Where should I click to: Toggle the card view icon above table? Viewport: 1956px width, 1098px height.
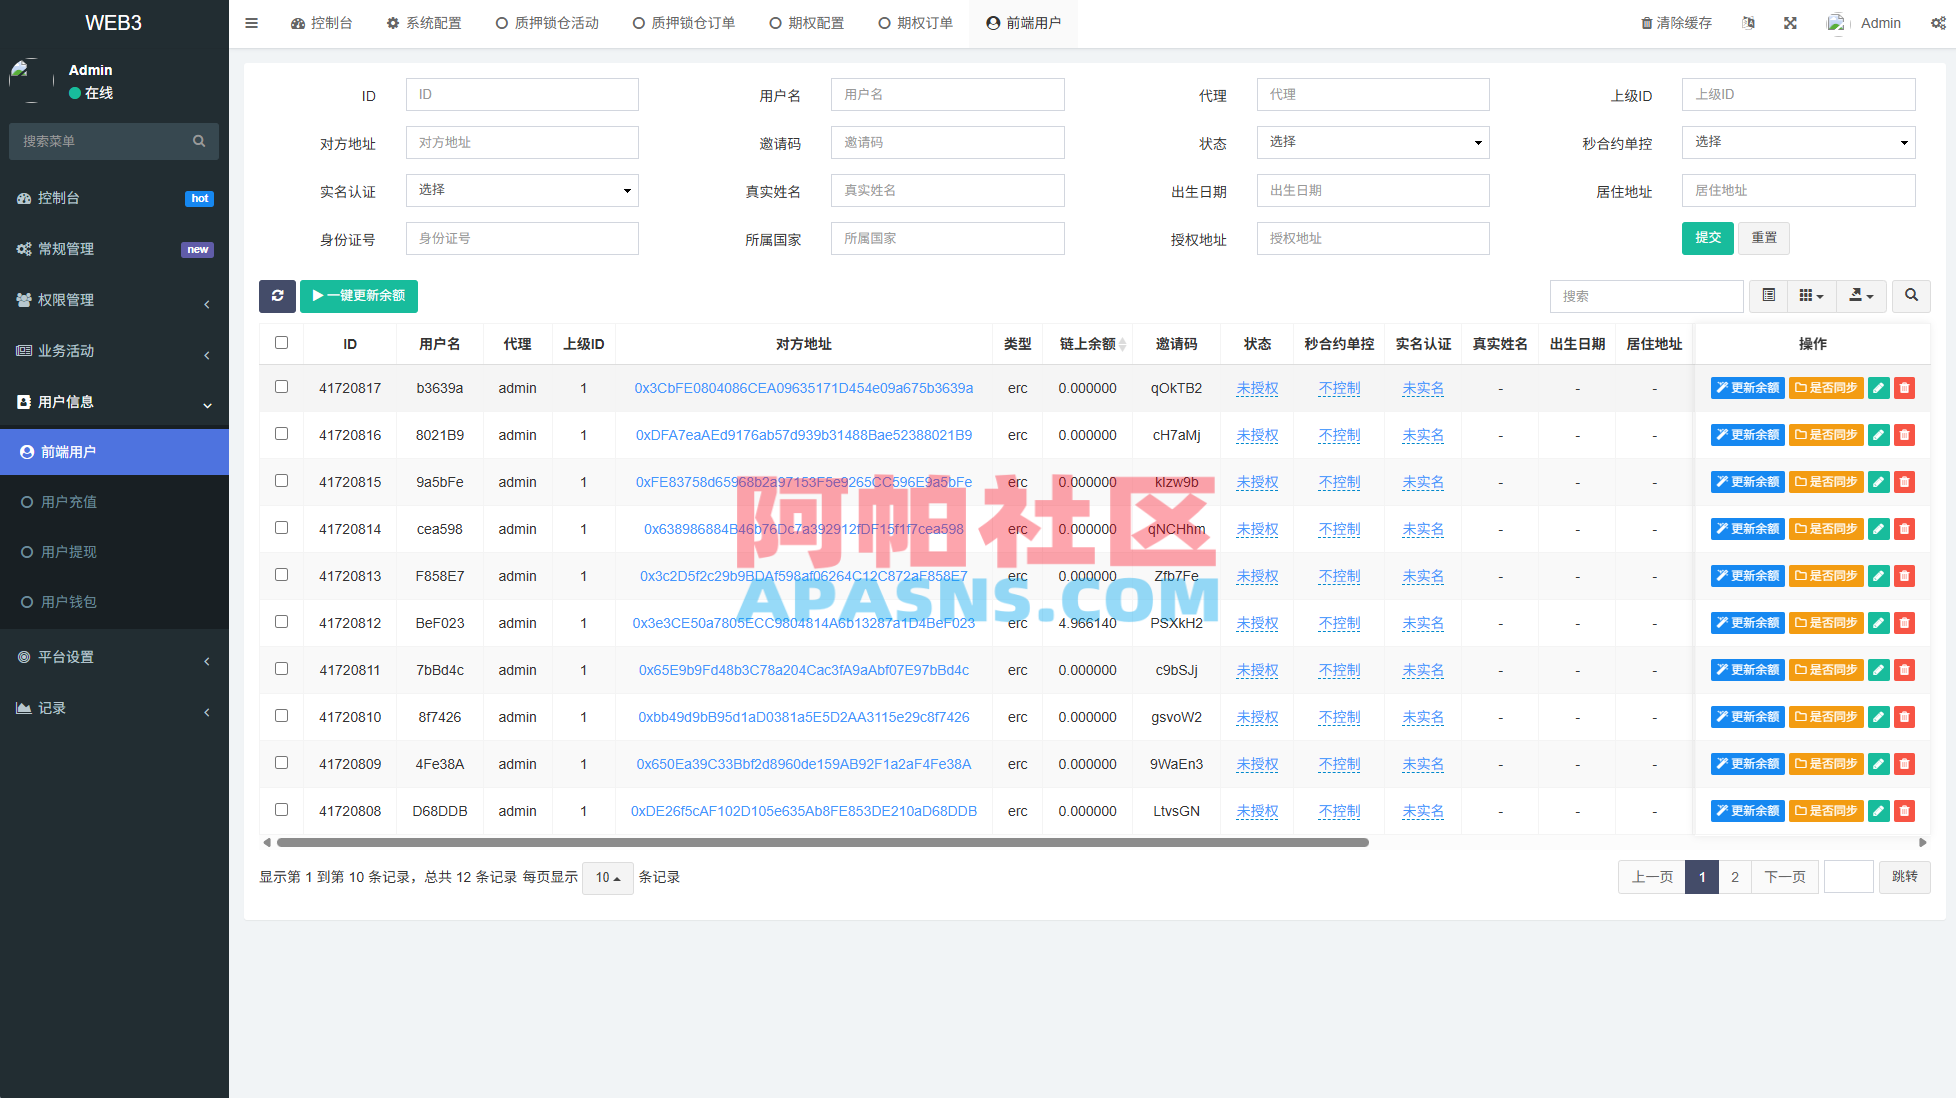pos(1769,296)
